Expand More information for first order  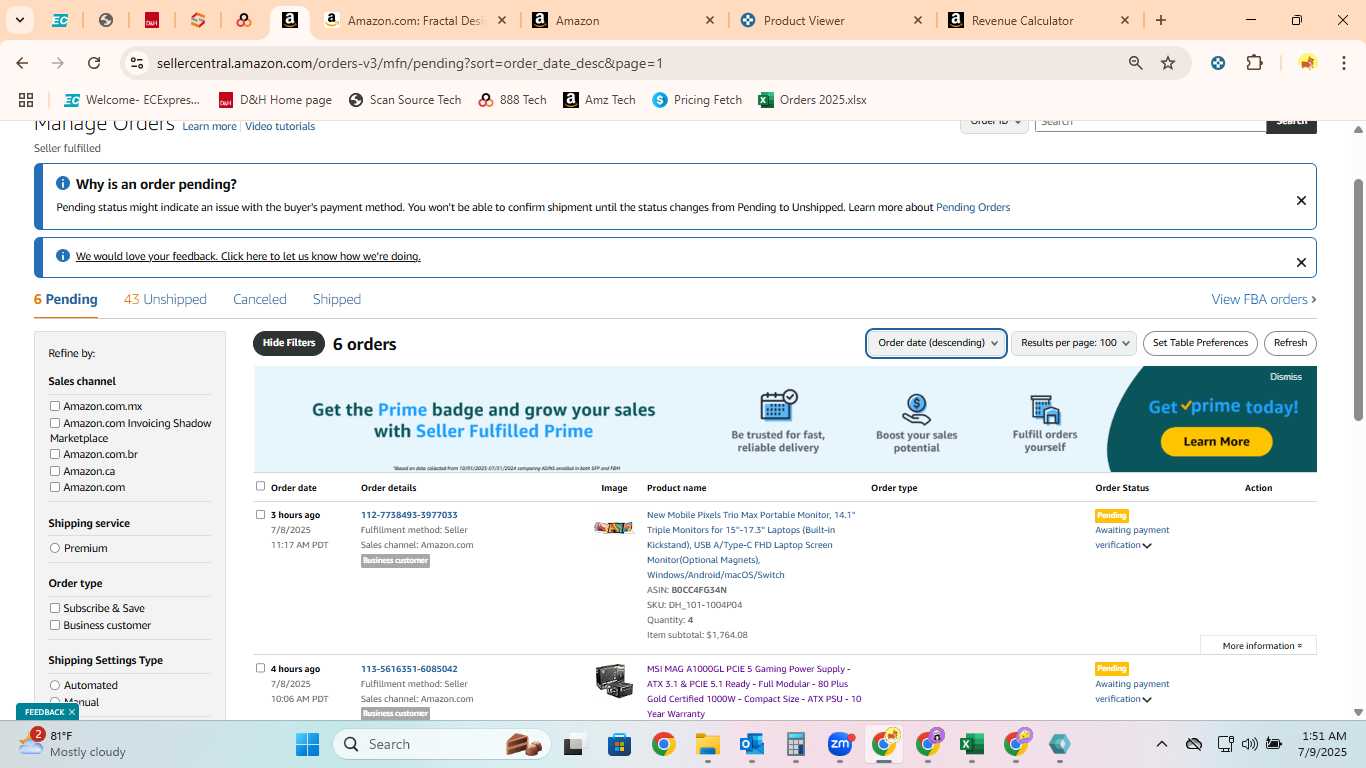tap(1258, 646)
